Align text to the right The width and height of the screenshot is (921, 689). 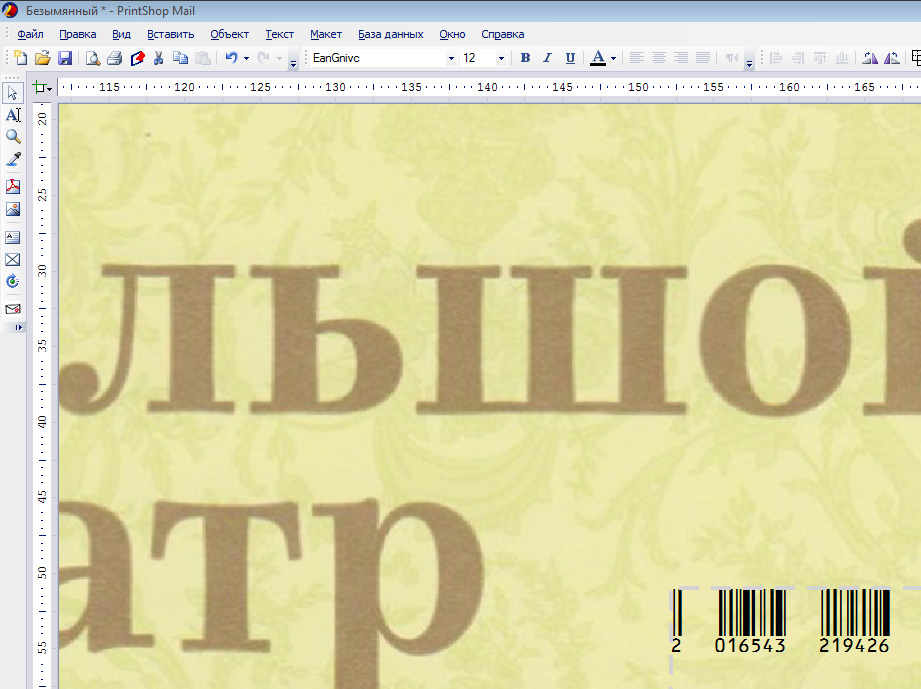(681, 58)
